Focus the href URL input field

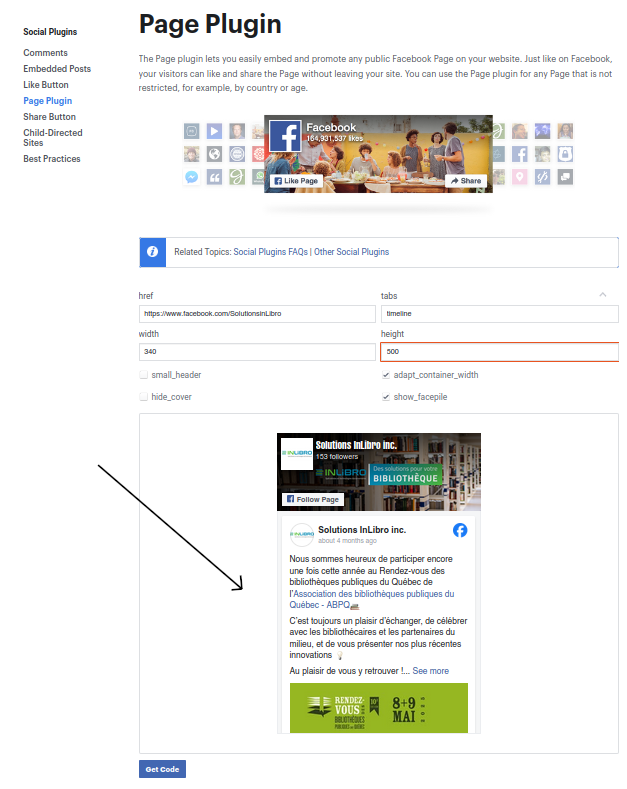point(257,314)
